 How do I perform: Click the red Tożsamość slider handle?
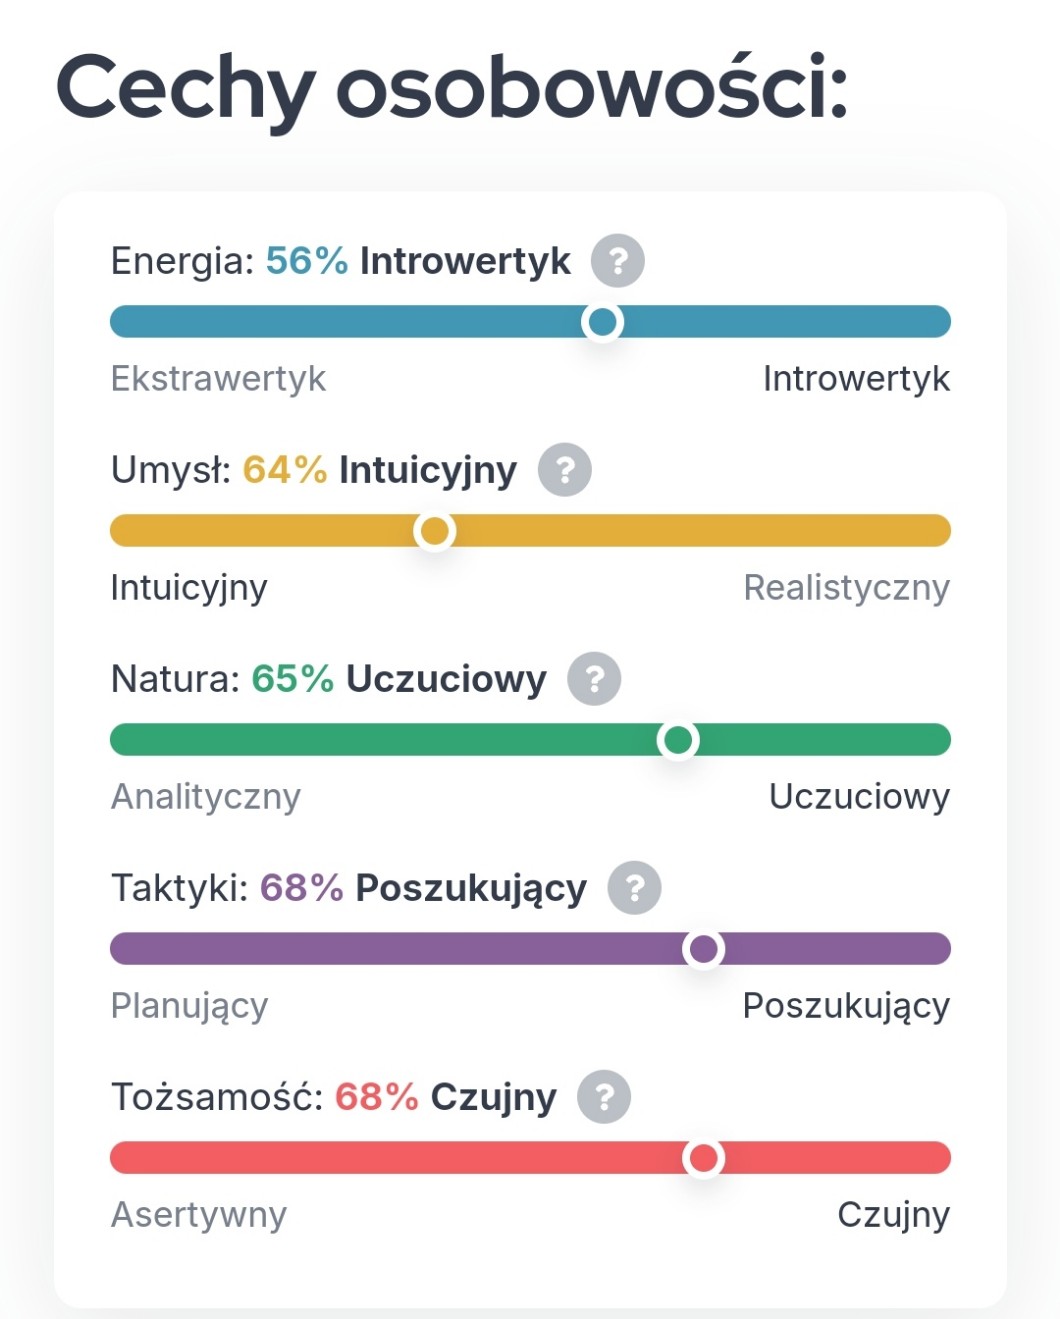[x=703, y=1158]
